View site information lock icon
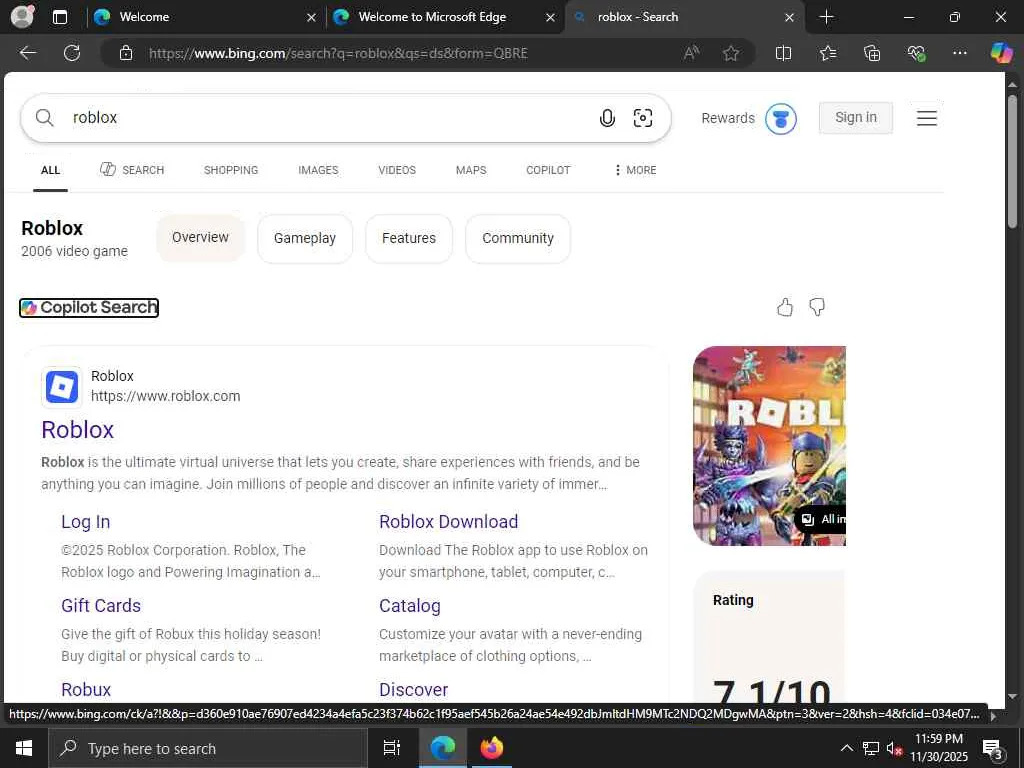This screenshot has height=768, width=1024. tap(126, 53)
